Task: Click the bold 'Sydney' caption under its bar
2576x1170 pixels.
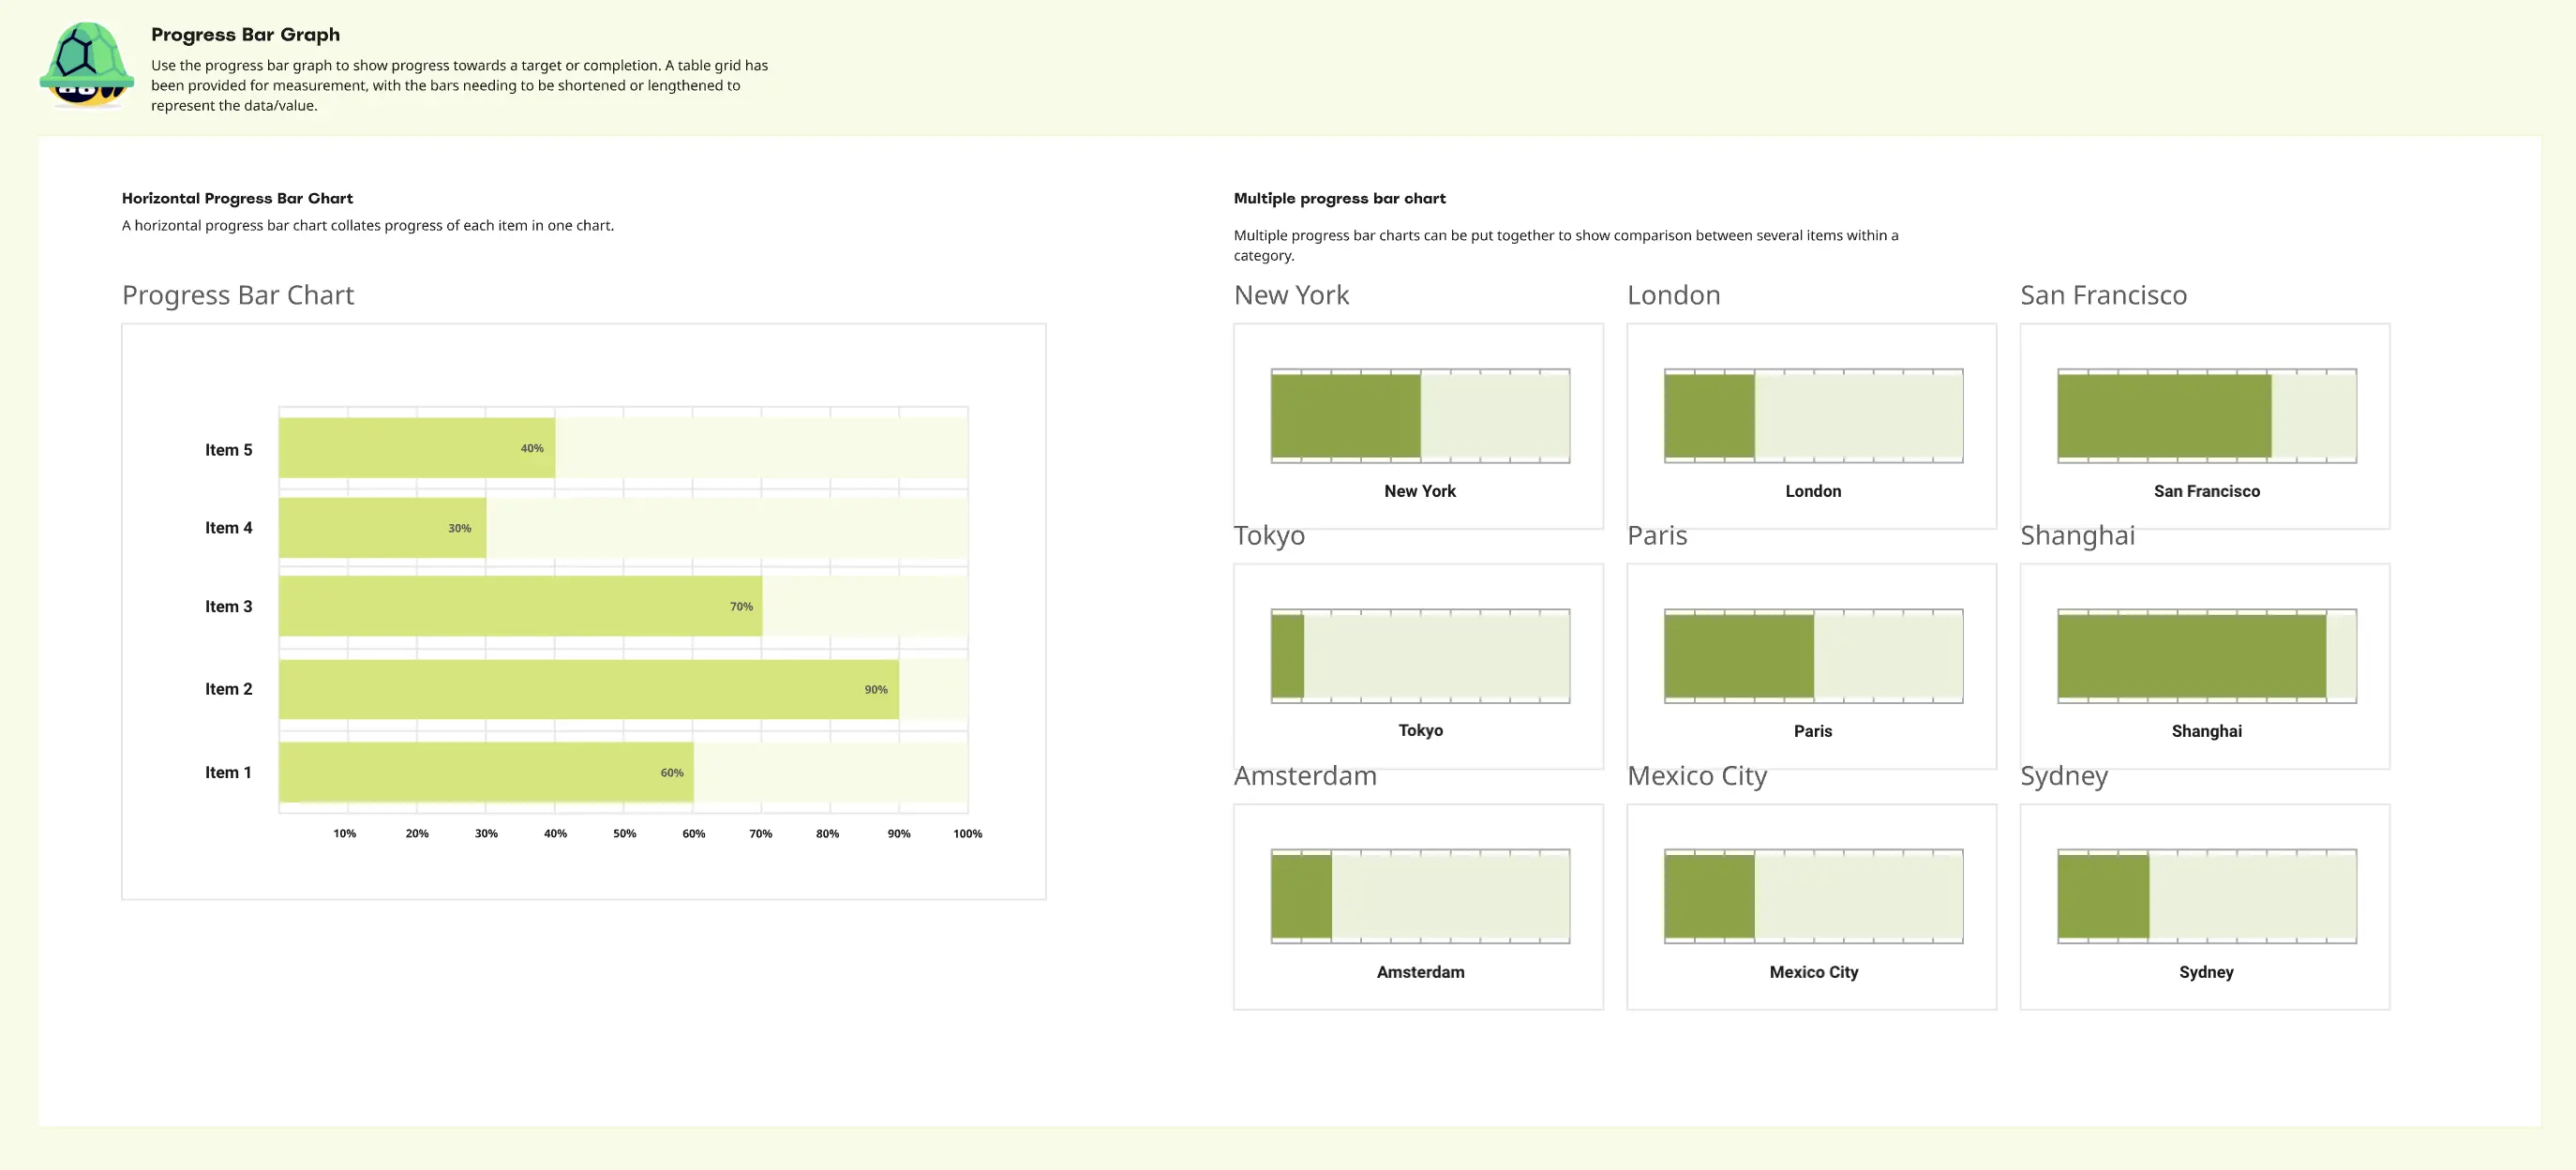Action: tap(2206, 972)
